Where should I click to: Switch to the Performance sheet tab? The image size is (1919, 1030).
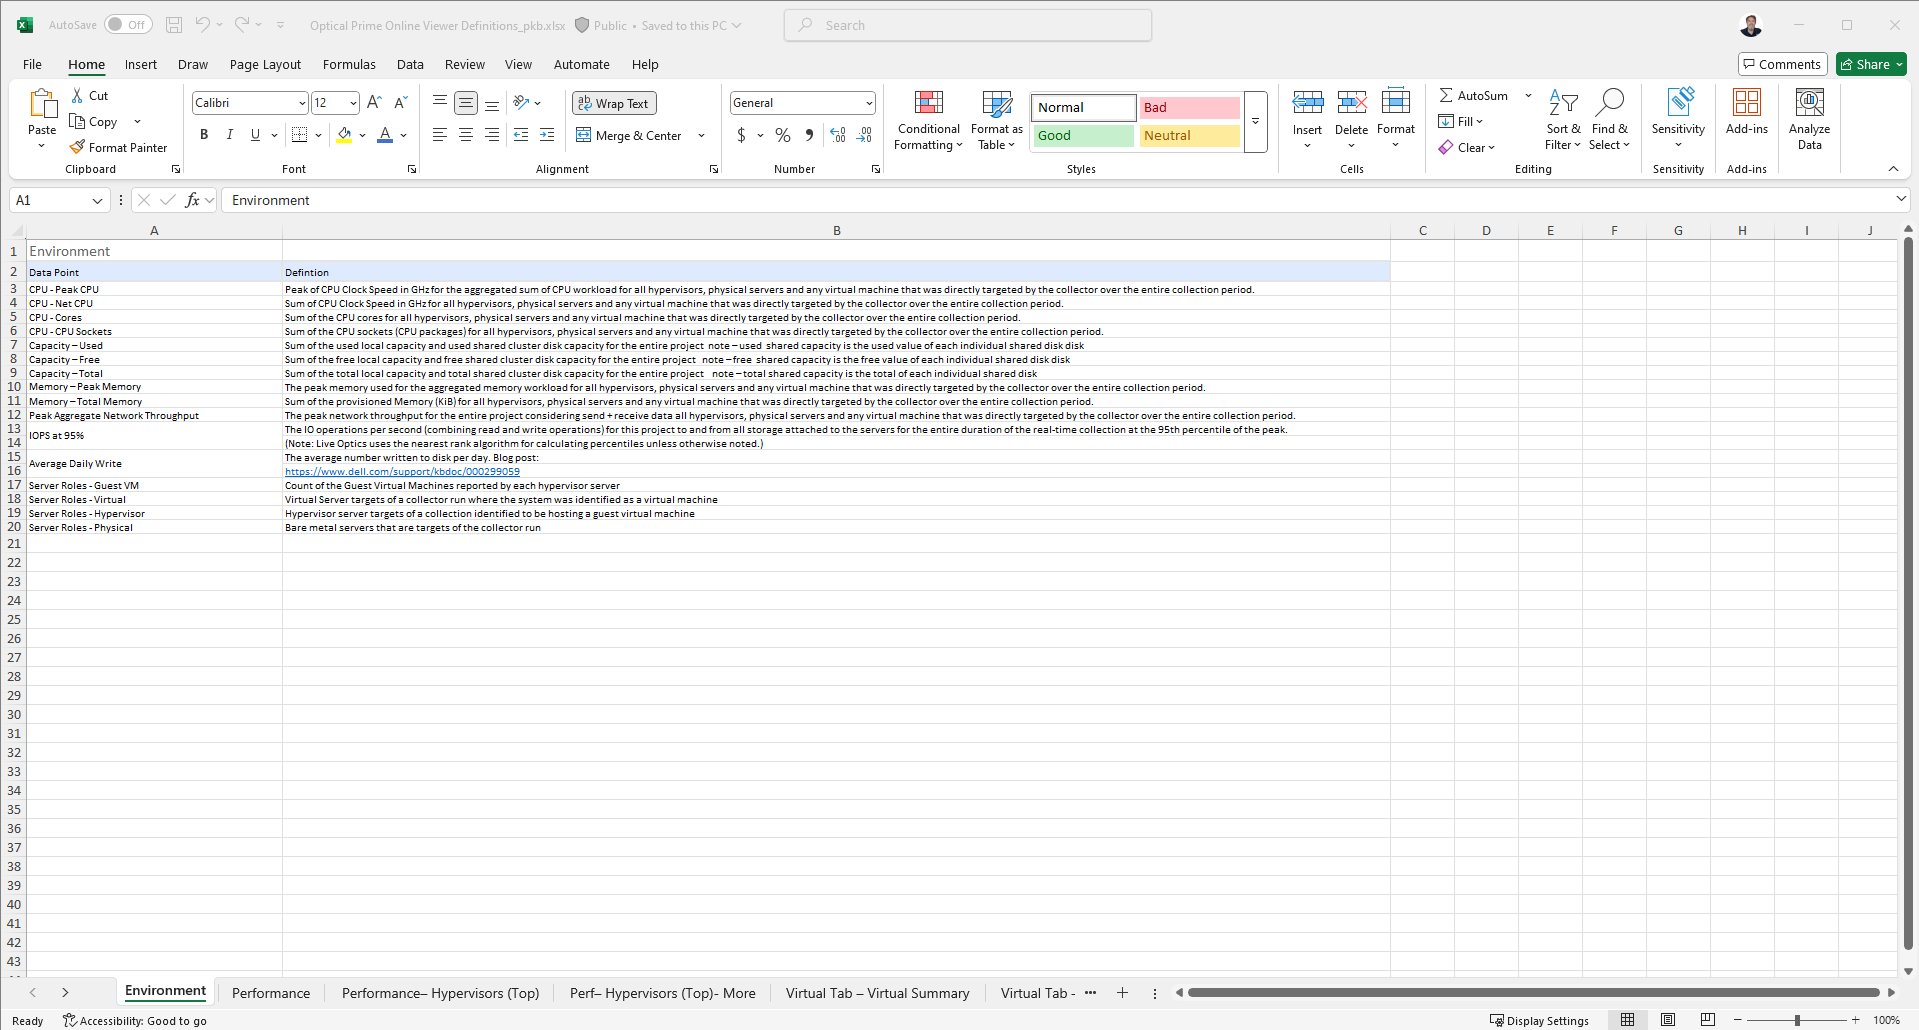click(x=271, y=993)
